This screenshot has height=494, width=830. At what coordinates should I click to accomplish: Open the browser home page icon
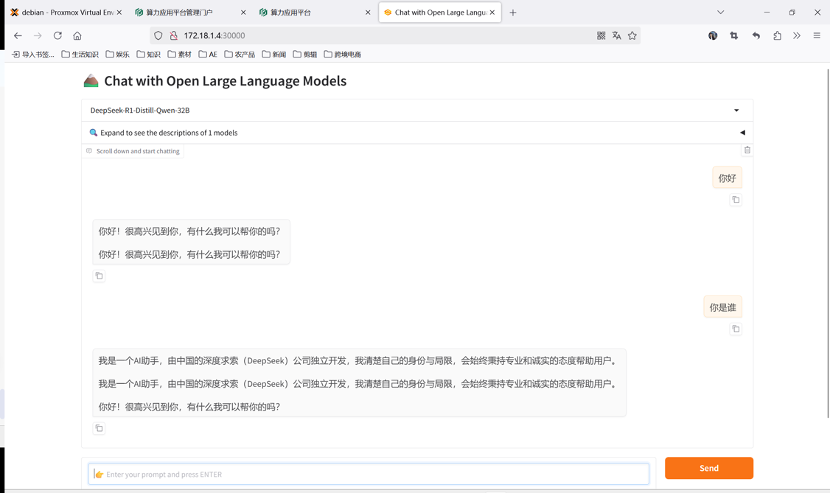coord(77,35)
